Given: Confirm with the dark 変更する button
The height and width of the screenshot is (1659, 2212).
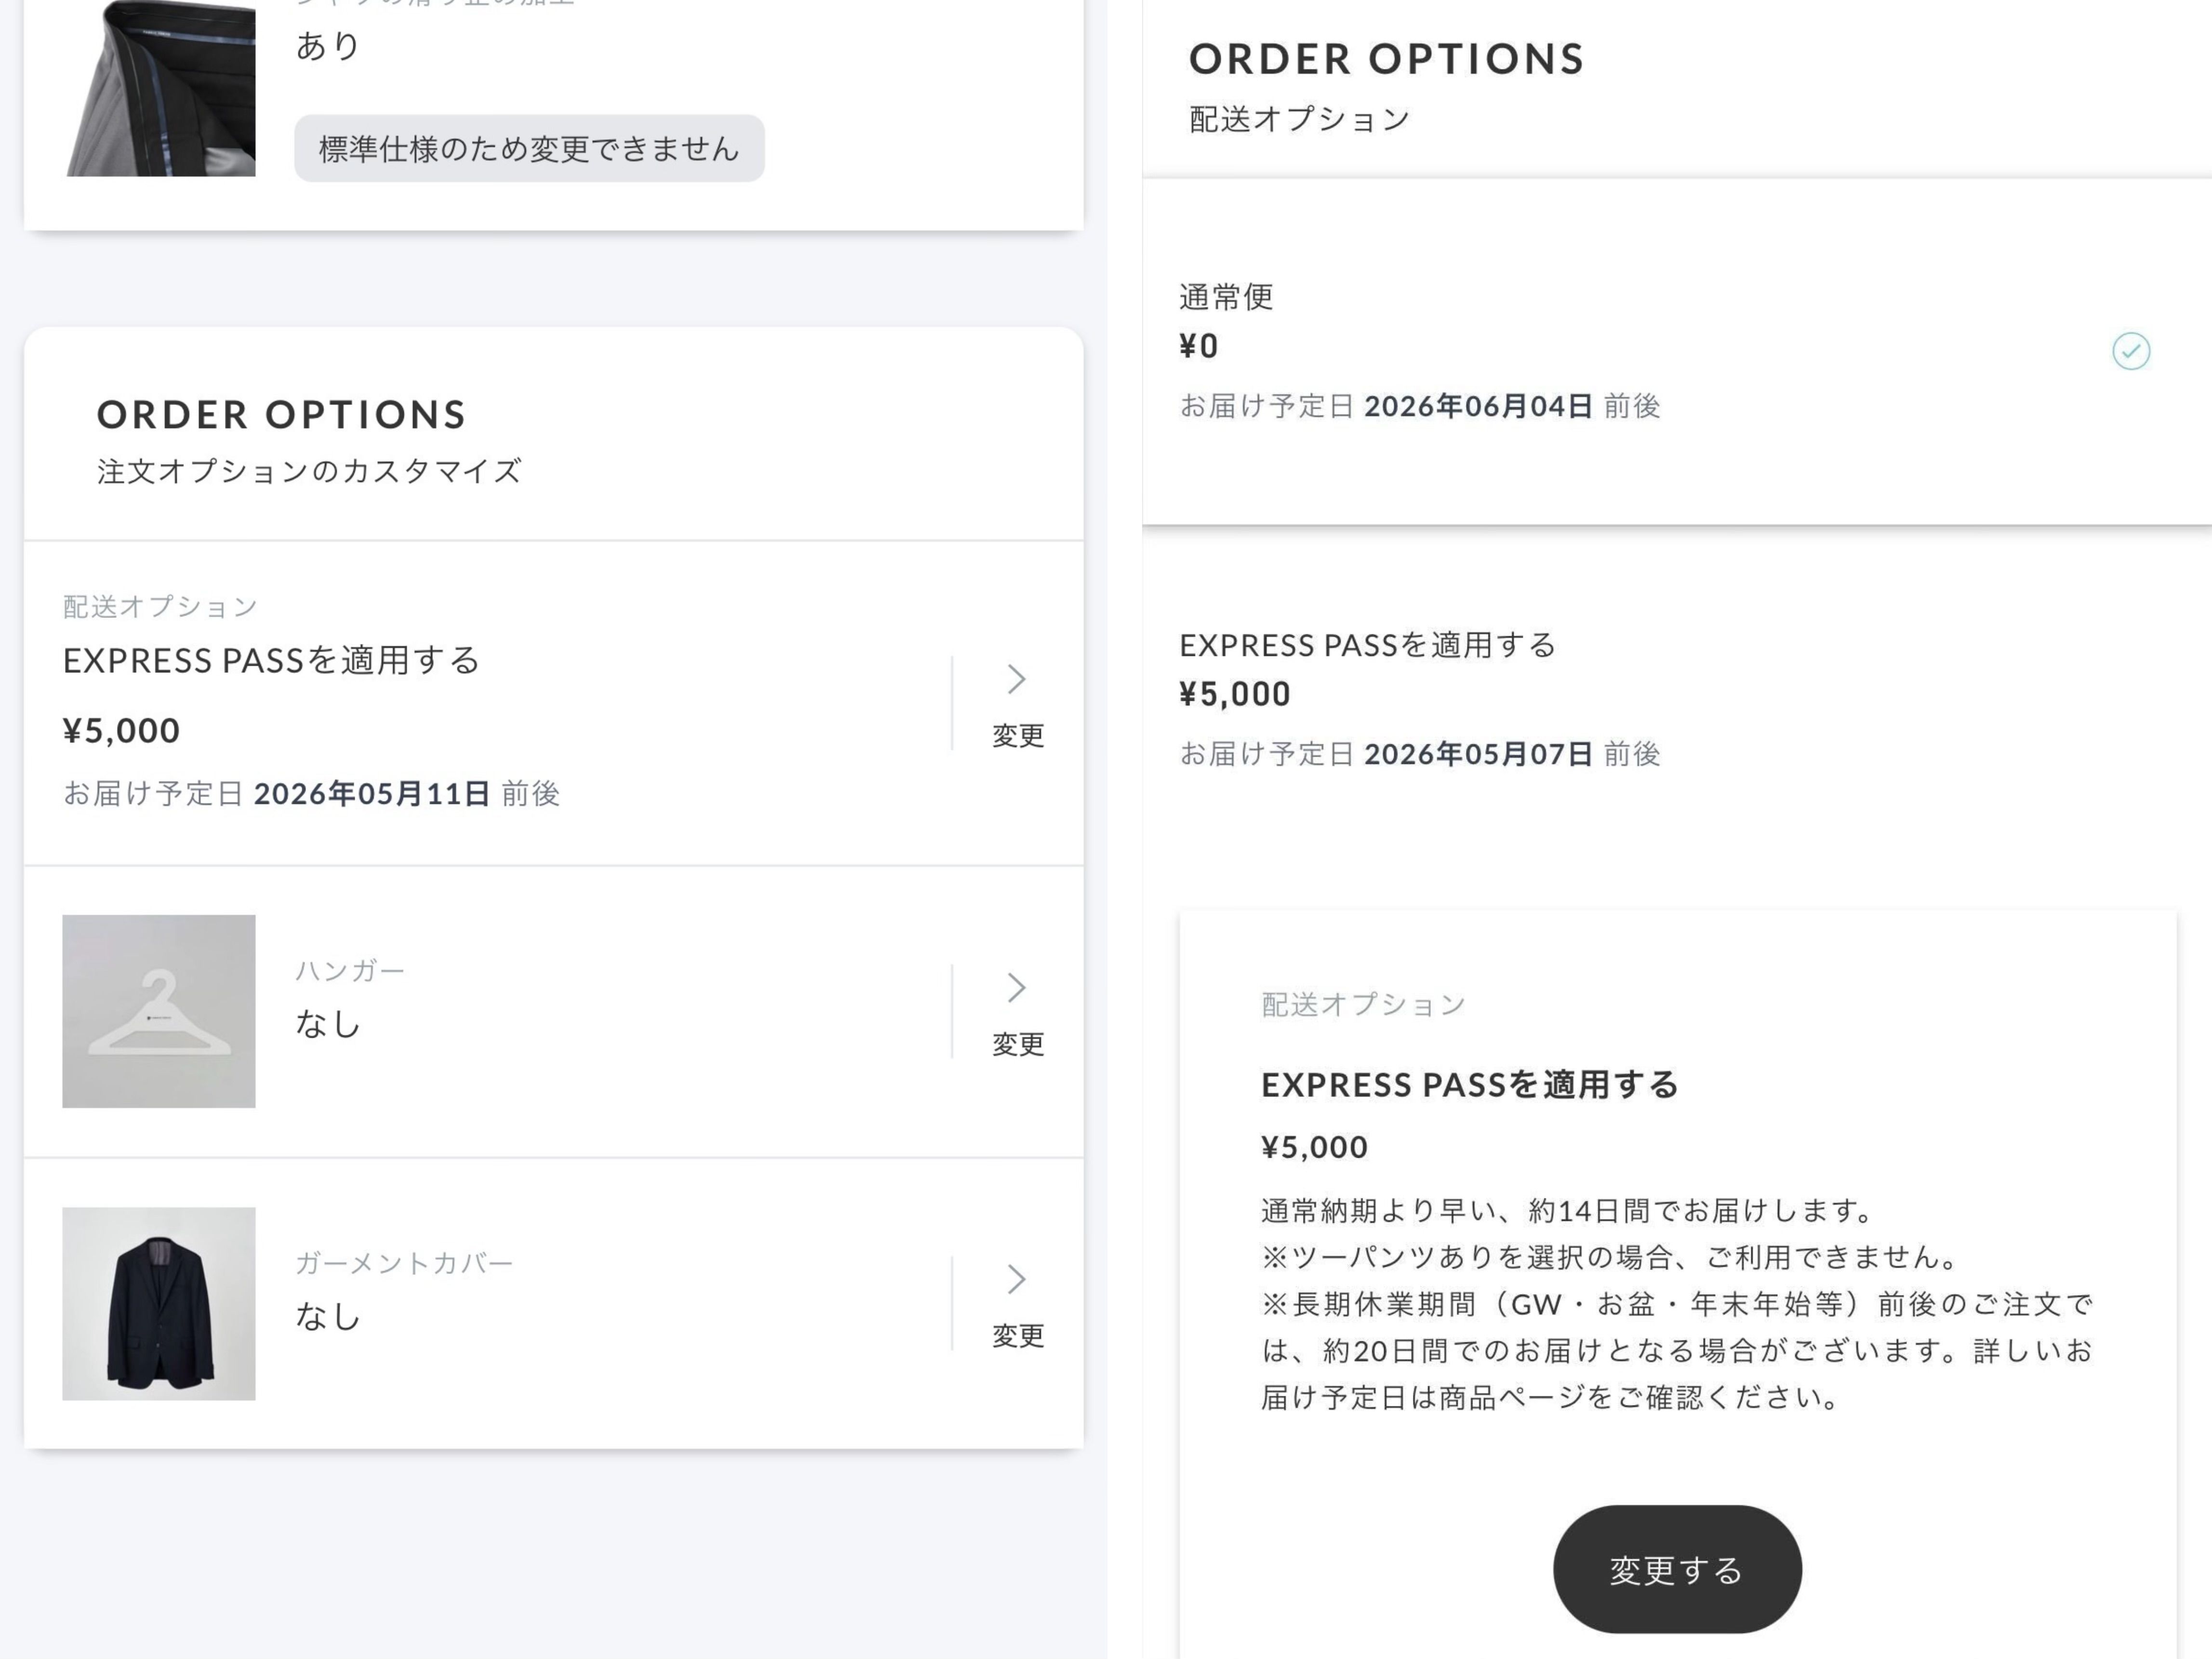Looking at the screenshot, I should (1676, 1569).
